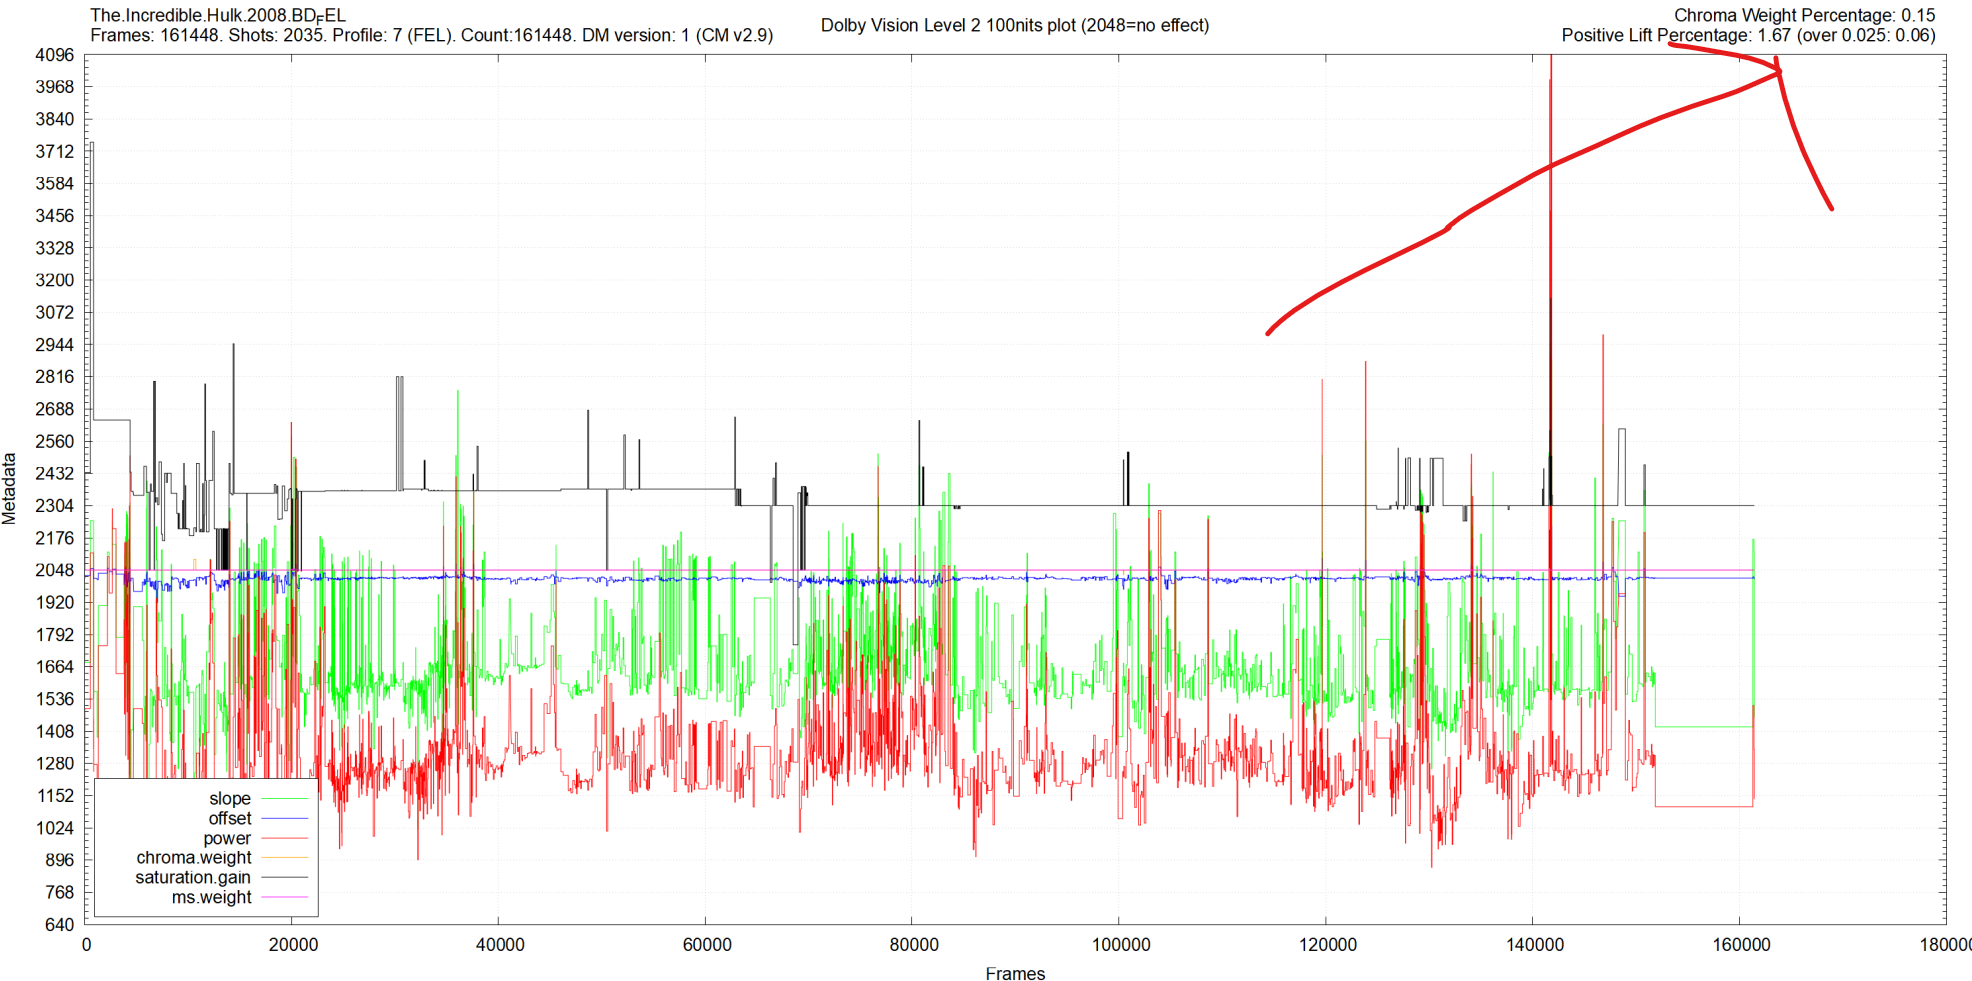The image size is (1972, 981).
Task: Click the y-axis tick label 3712
Action: point(55,151)
